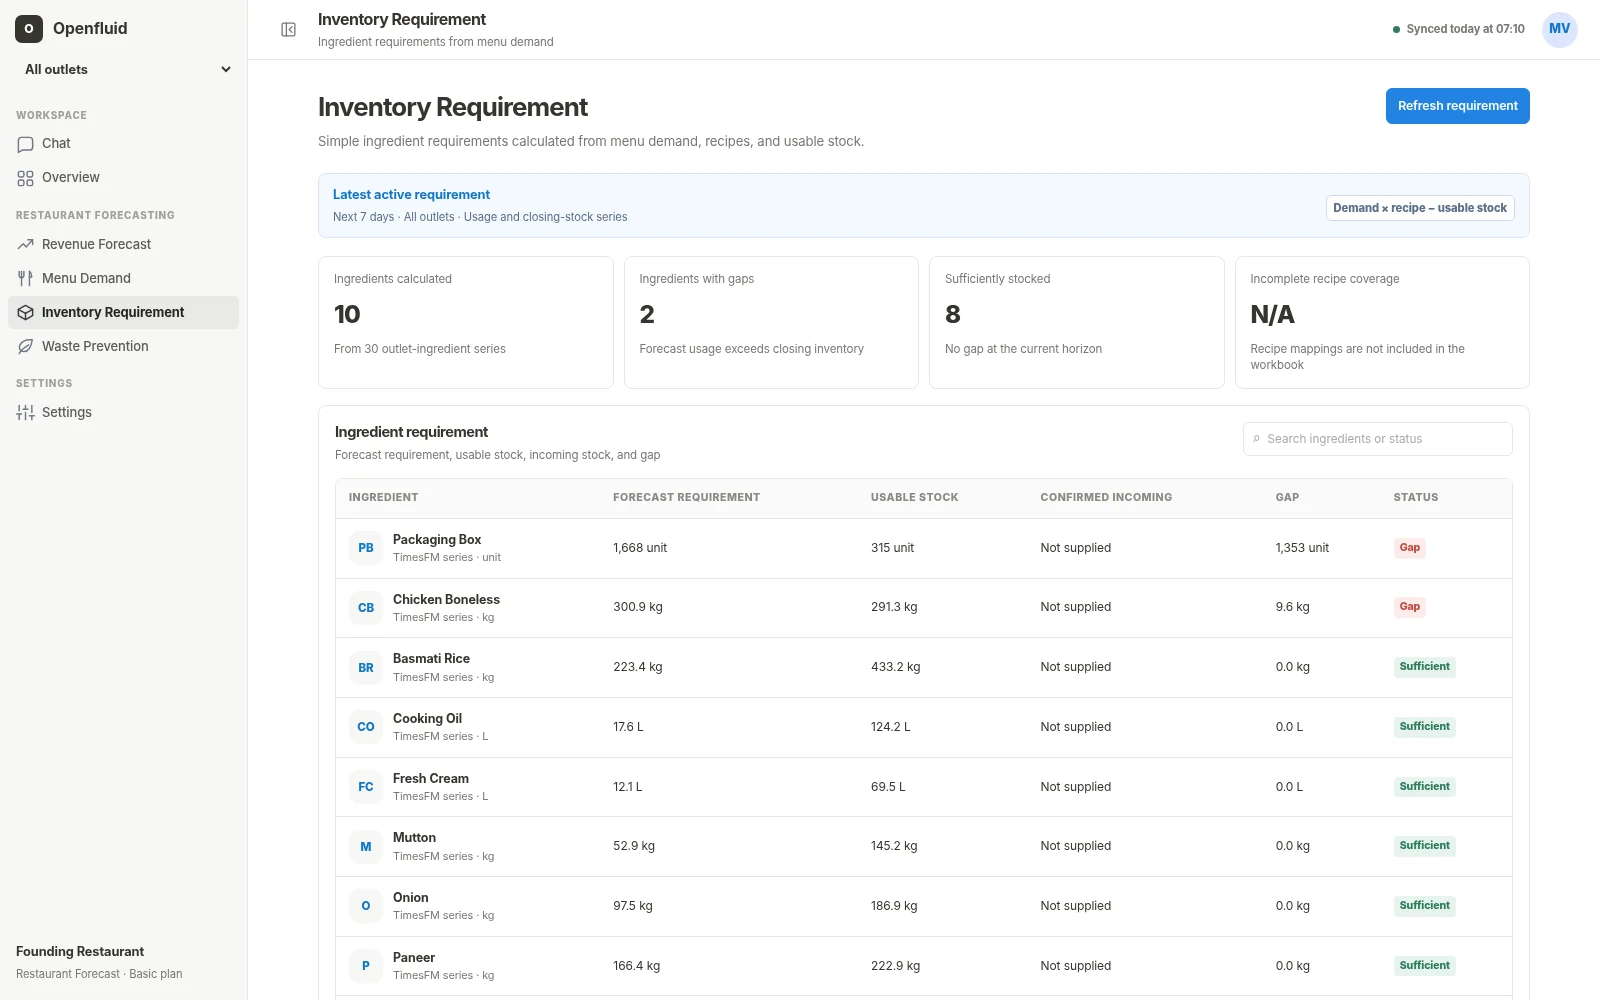Click the CO badge for Cooking Oil
The height and width of the screenshot is (1000, 1600).
click(x=366, y=727)
